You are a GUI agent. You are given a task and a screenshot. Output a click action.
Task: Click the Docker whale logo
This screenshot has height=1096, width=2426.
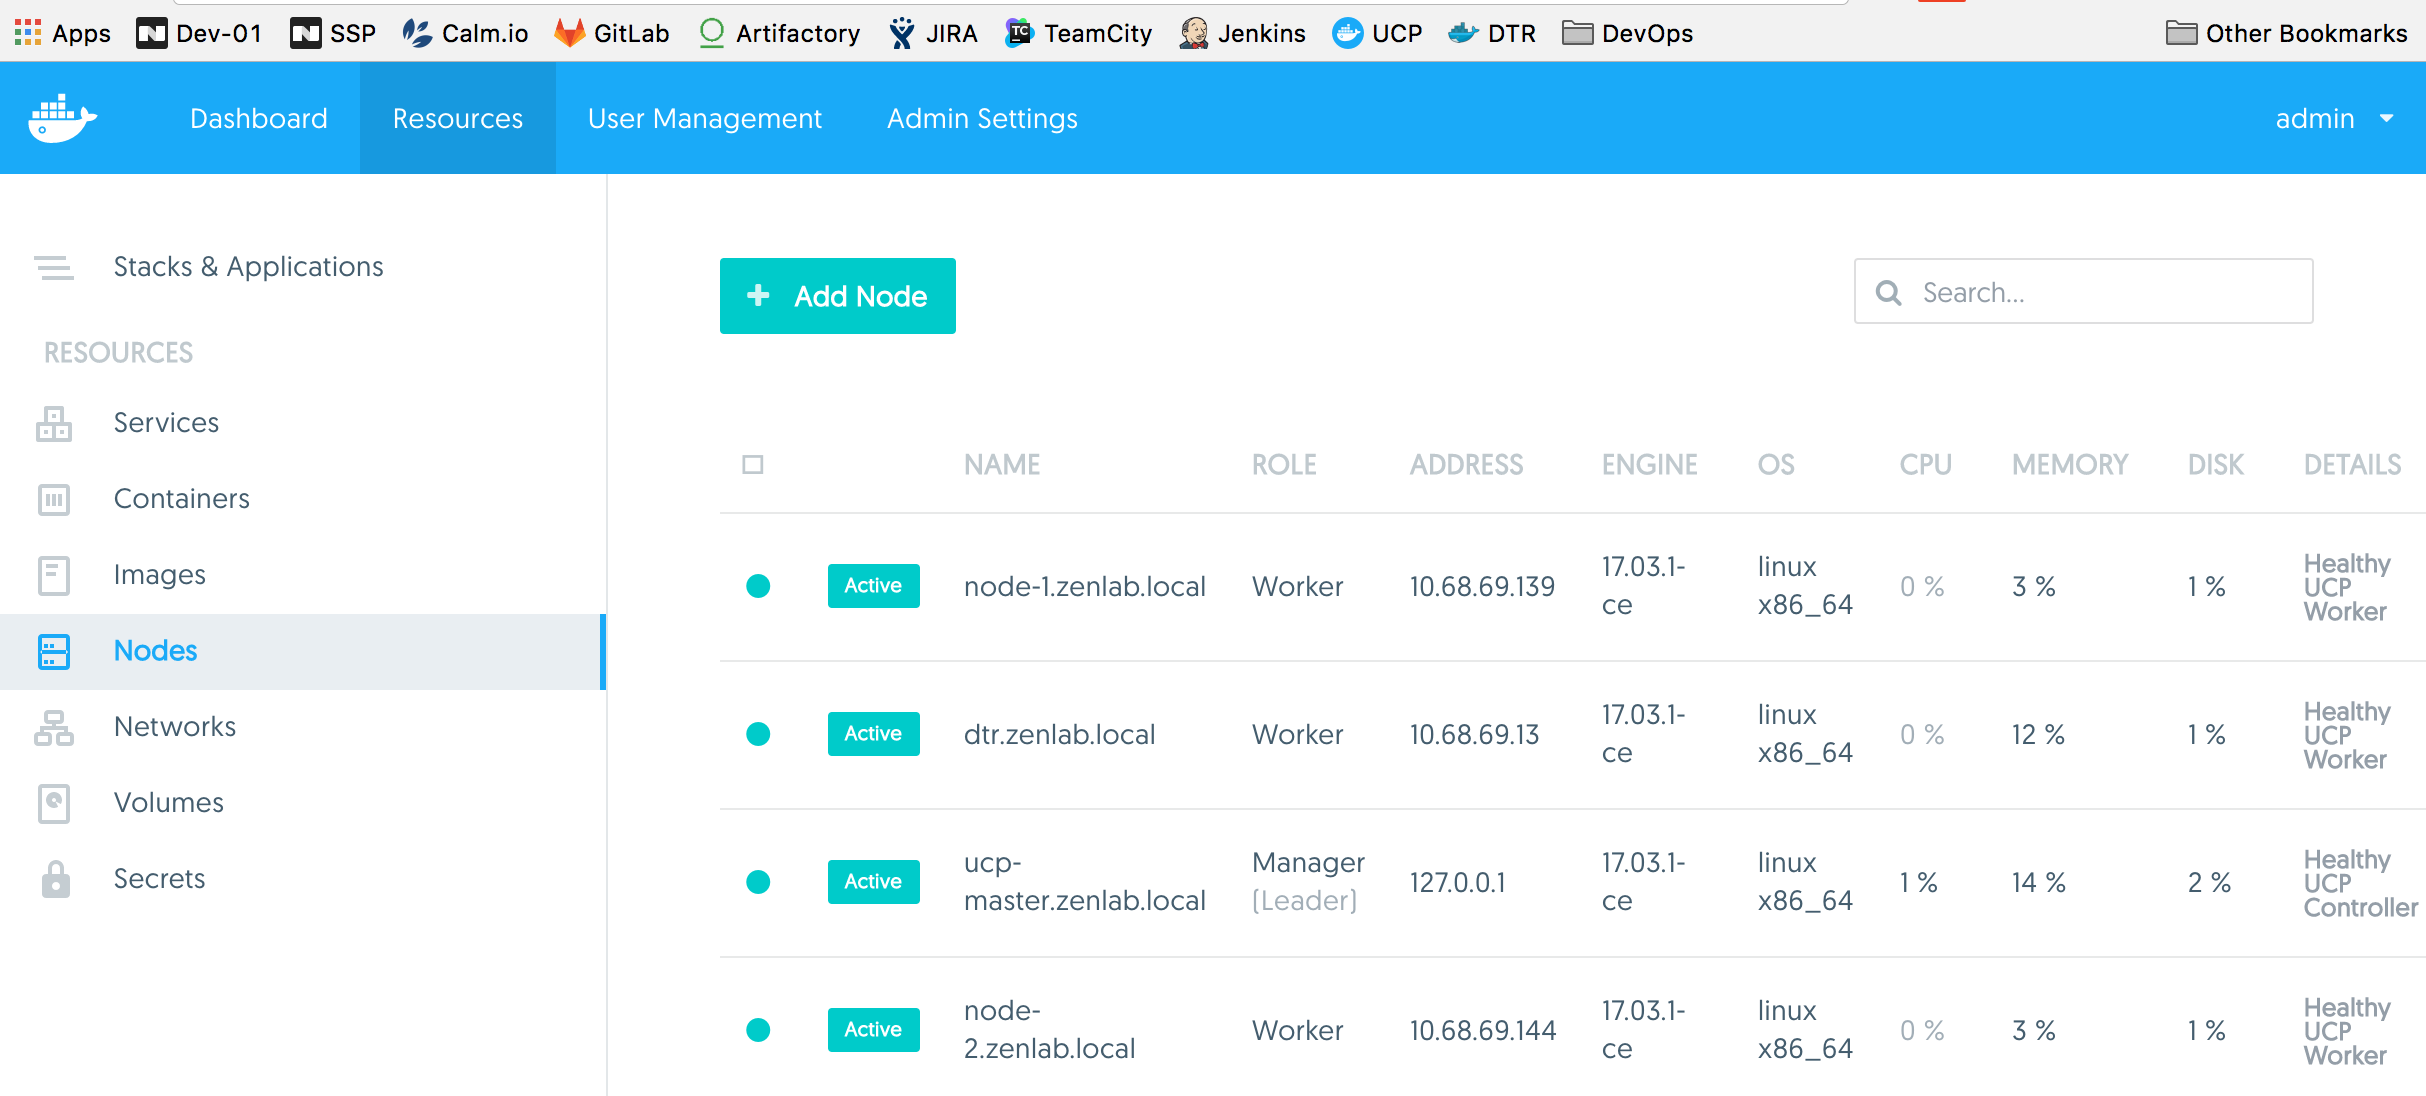(62, 119)
